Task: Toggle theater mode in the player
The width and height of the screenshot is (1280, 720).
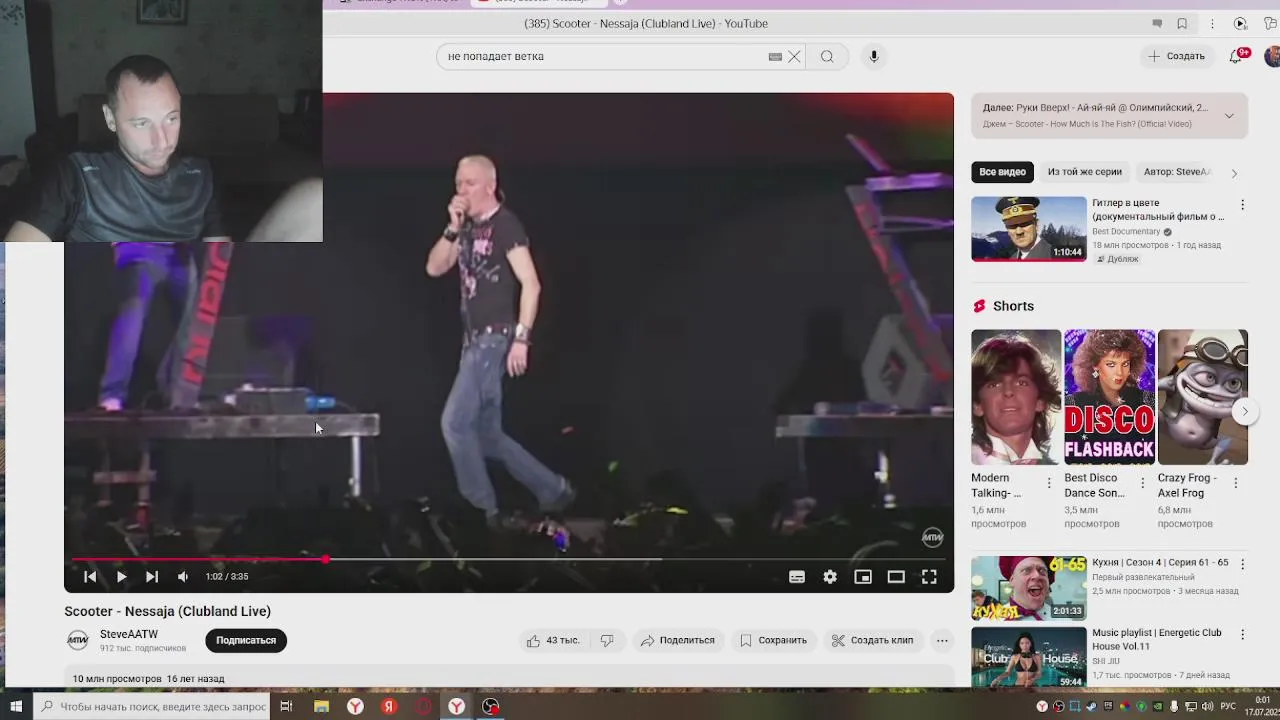Action: click(896, 577)
